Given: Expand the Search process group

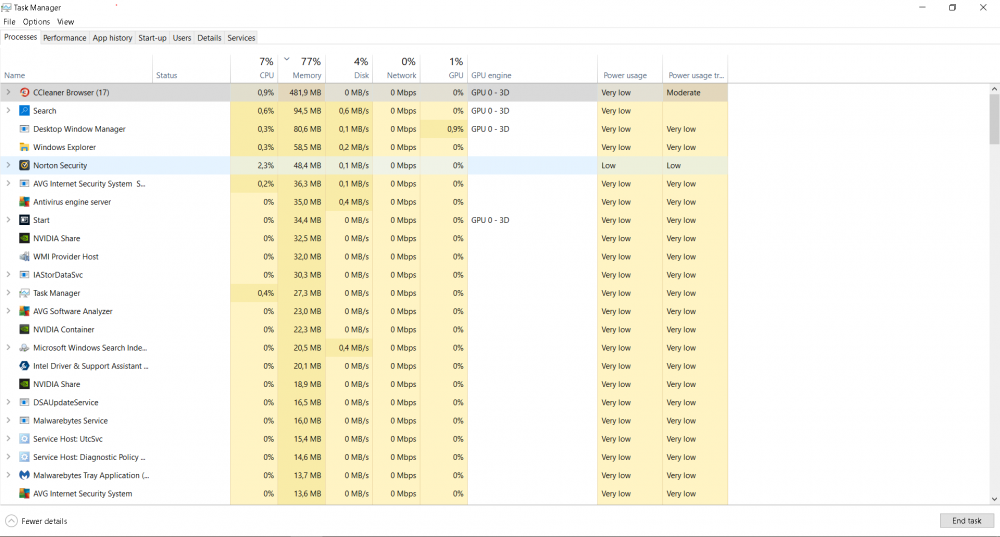Looking at the screenshot, I should coord(8,111).
